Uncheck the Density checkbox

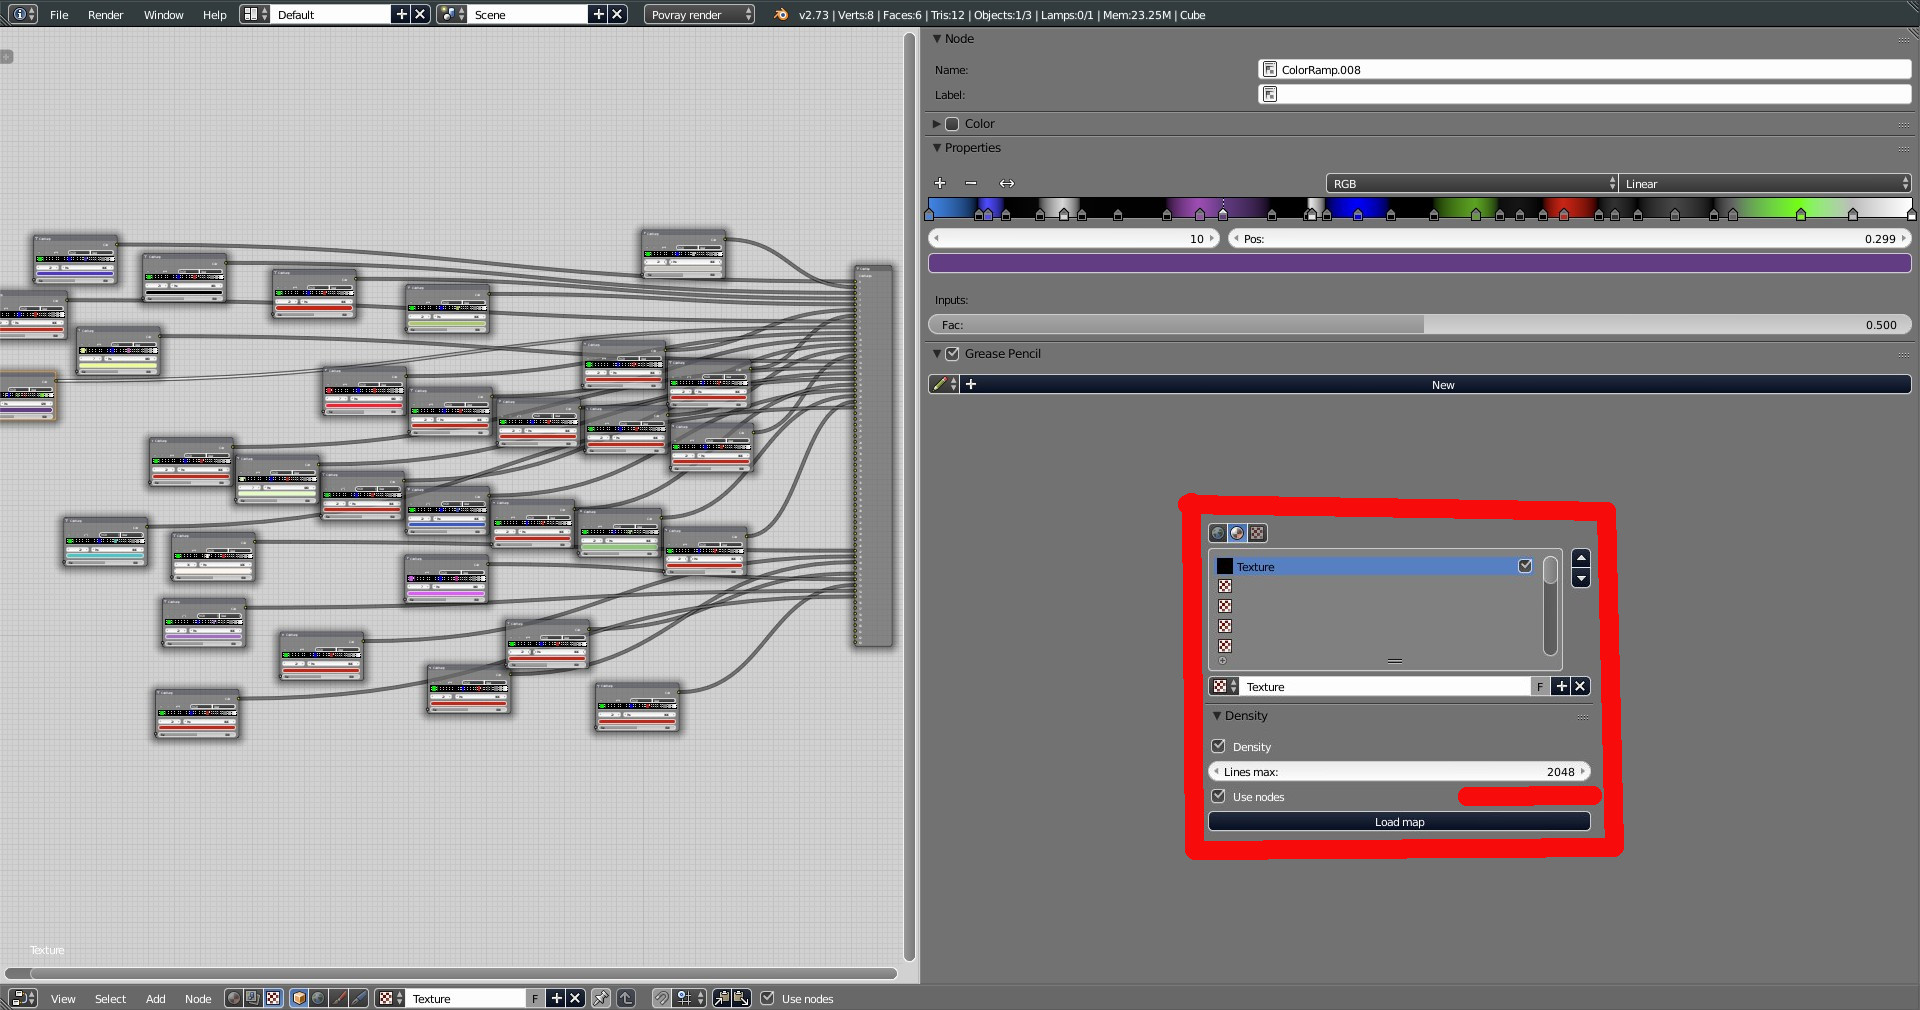1218,746
